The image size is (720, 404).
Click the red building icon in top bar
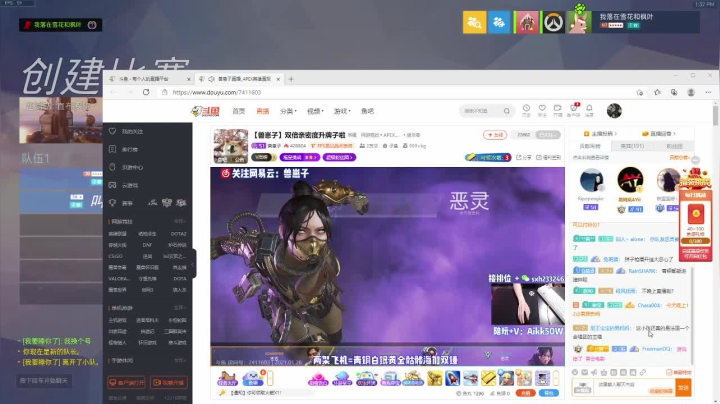point(527,22)
